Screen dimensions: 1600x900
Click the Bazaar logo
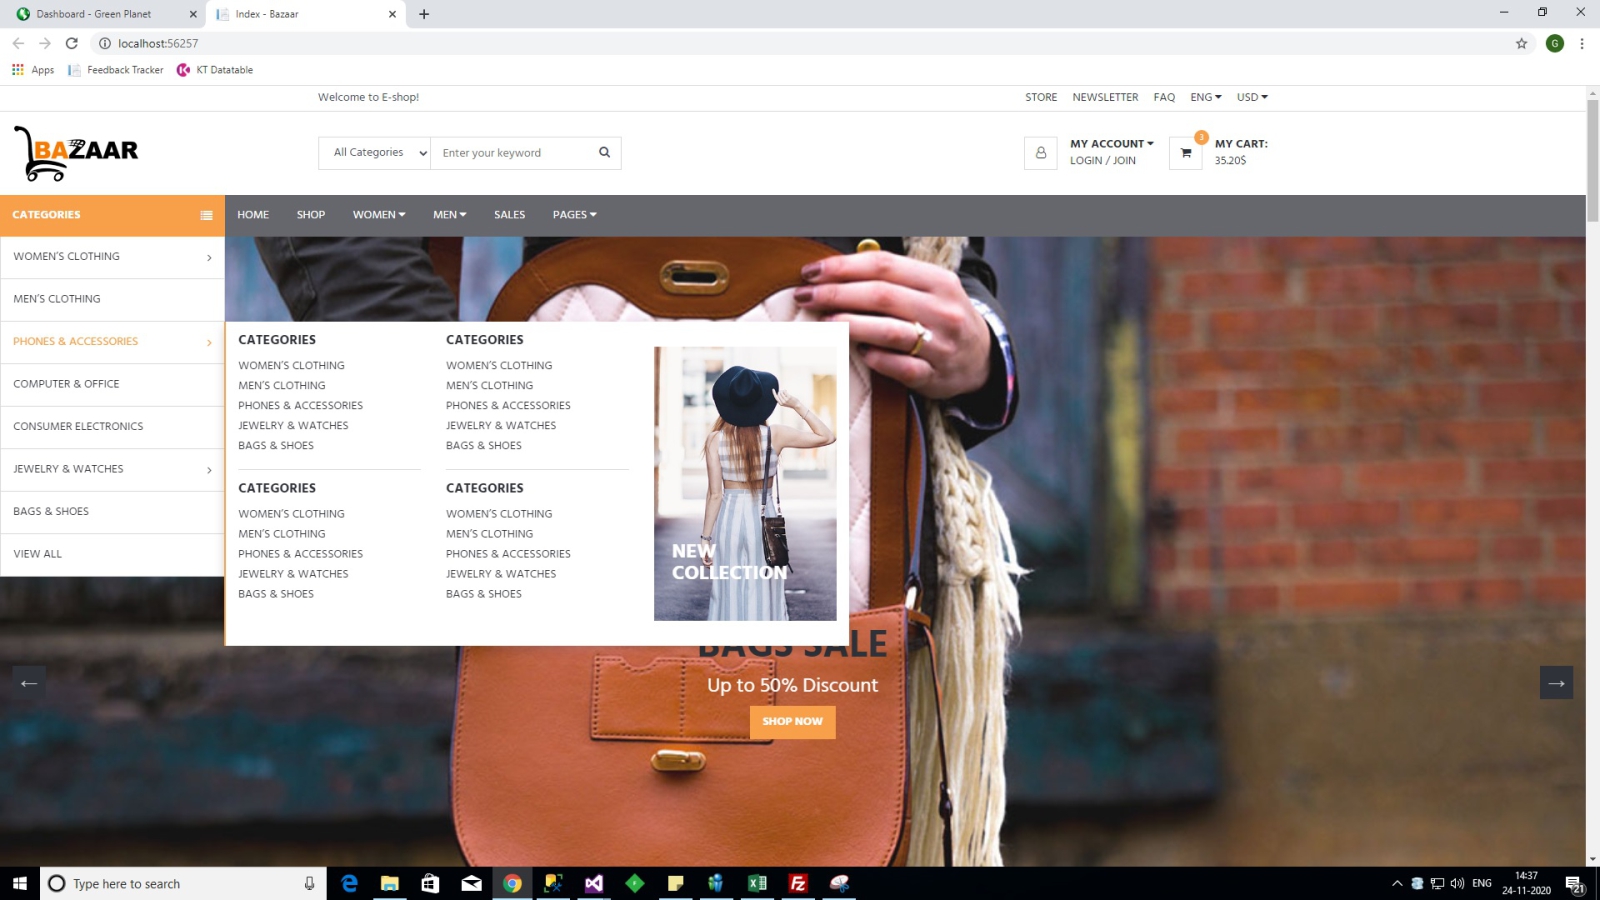click(76, 153)
